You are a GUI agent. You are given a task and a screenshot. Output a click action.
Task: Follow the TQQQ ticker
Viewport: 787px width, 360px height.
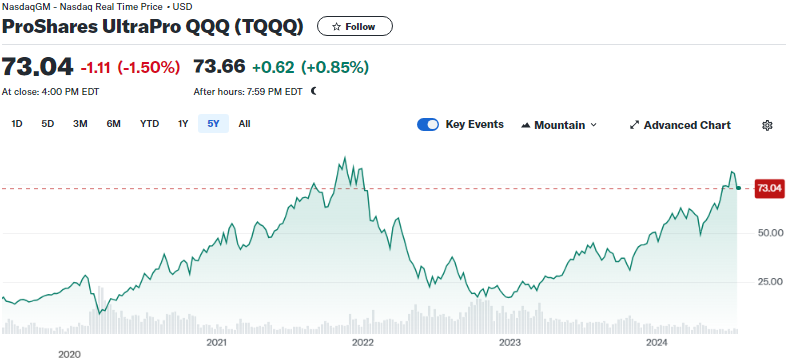coord(355,27)
